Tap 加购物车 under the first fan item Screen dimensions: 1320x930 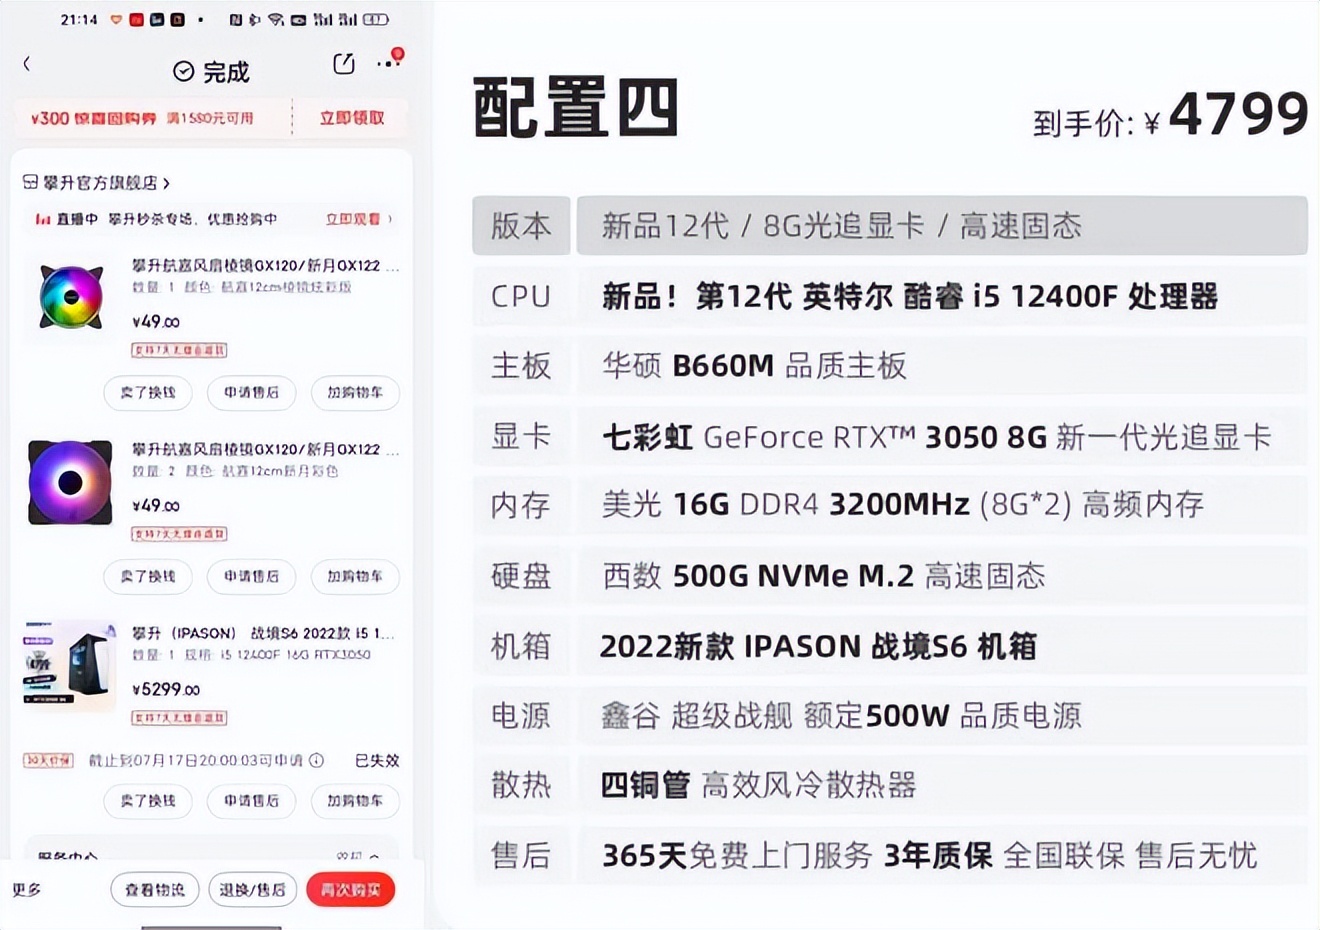[x=355, y=393]
